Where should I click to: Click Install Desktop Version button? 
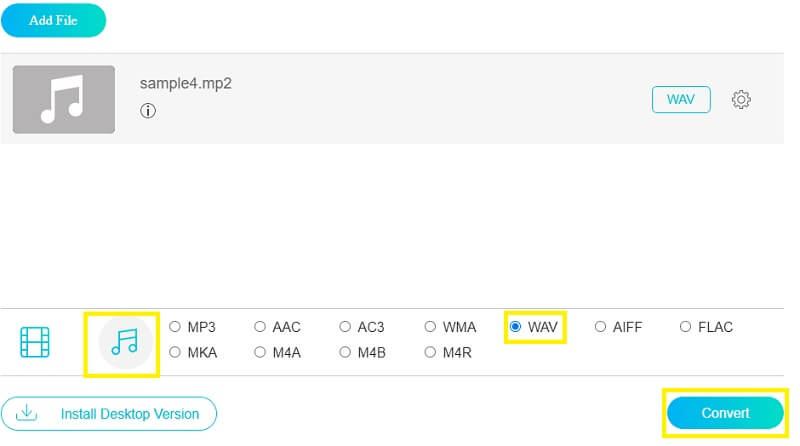tap(109, 413)
